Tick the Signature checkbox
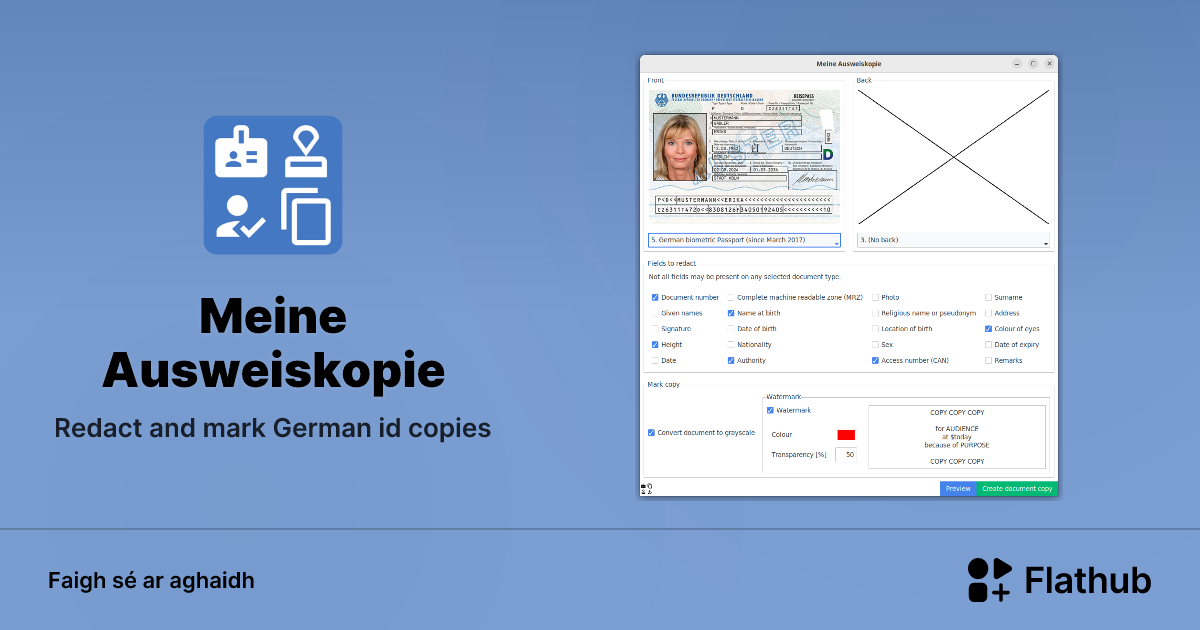The image size is (1200, 630). coord(655,329)
